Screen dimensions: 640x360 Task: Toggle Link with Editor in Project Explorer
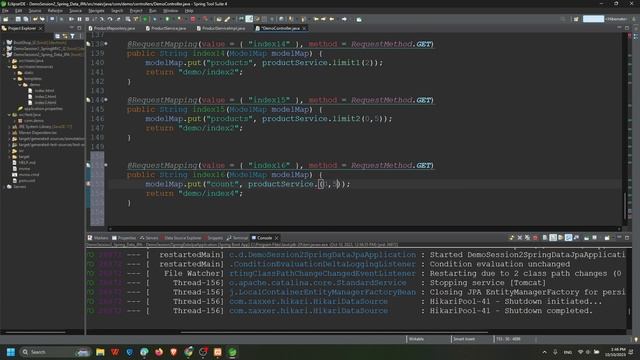tap(65, 36)
